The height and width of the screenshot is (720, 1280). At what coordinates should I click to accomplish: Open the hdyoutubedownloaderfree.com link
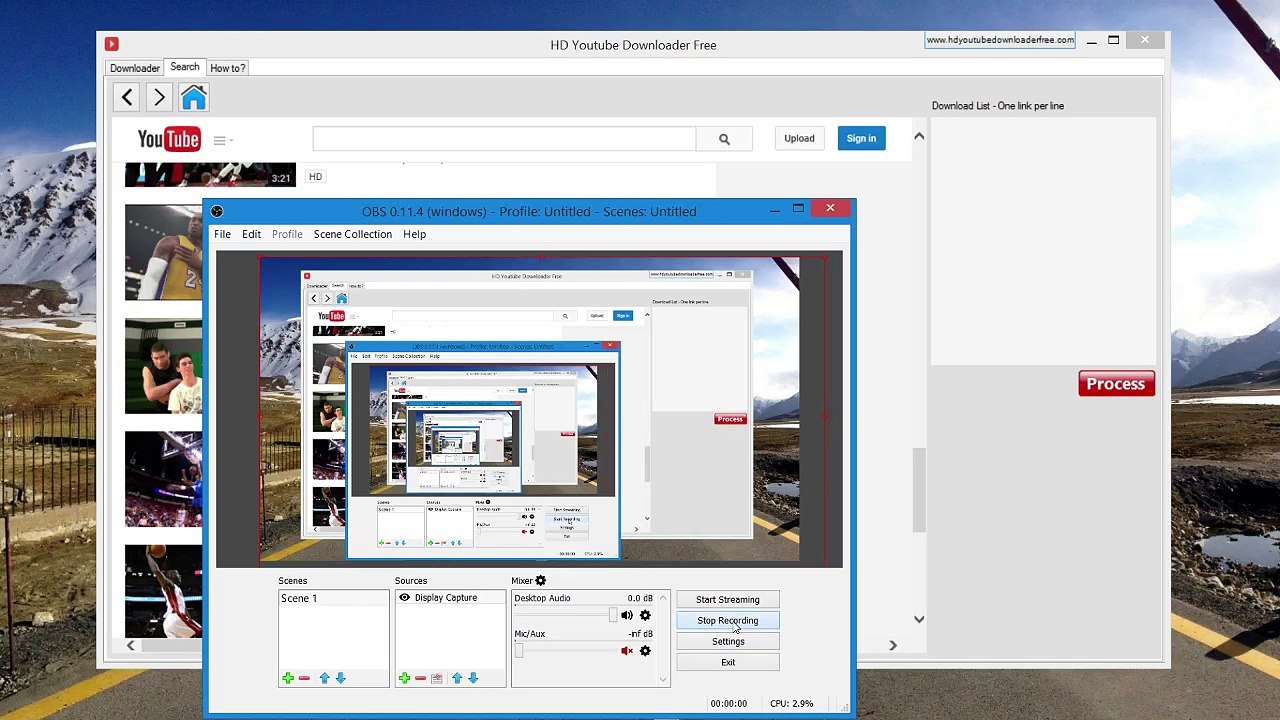[x=1000, y=40]
